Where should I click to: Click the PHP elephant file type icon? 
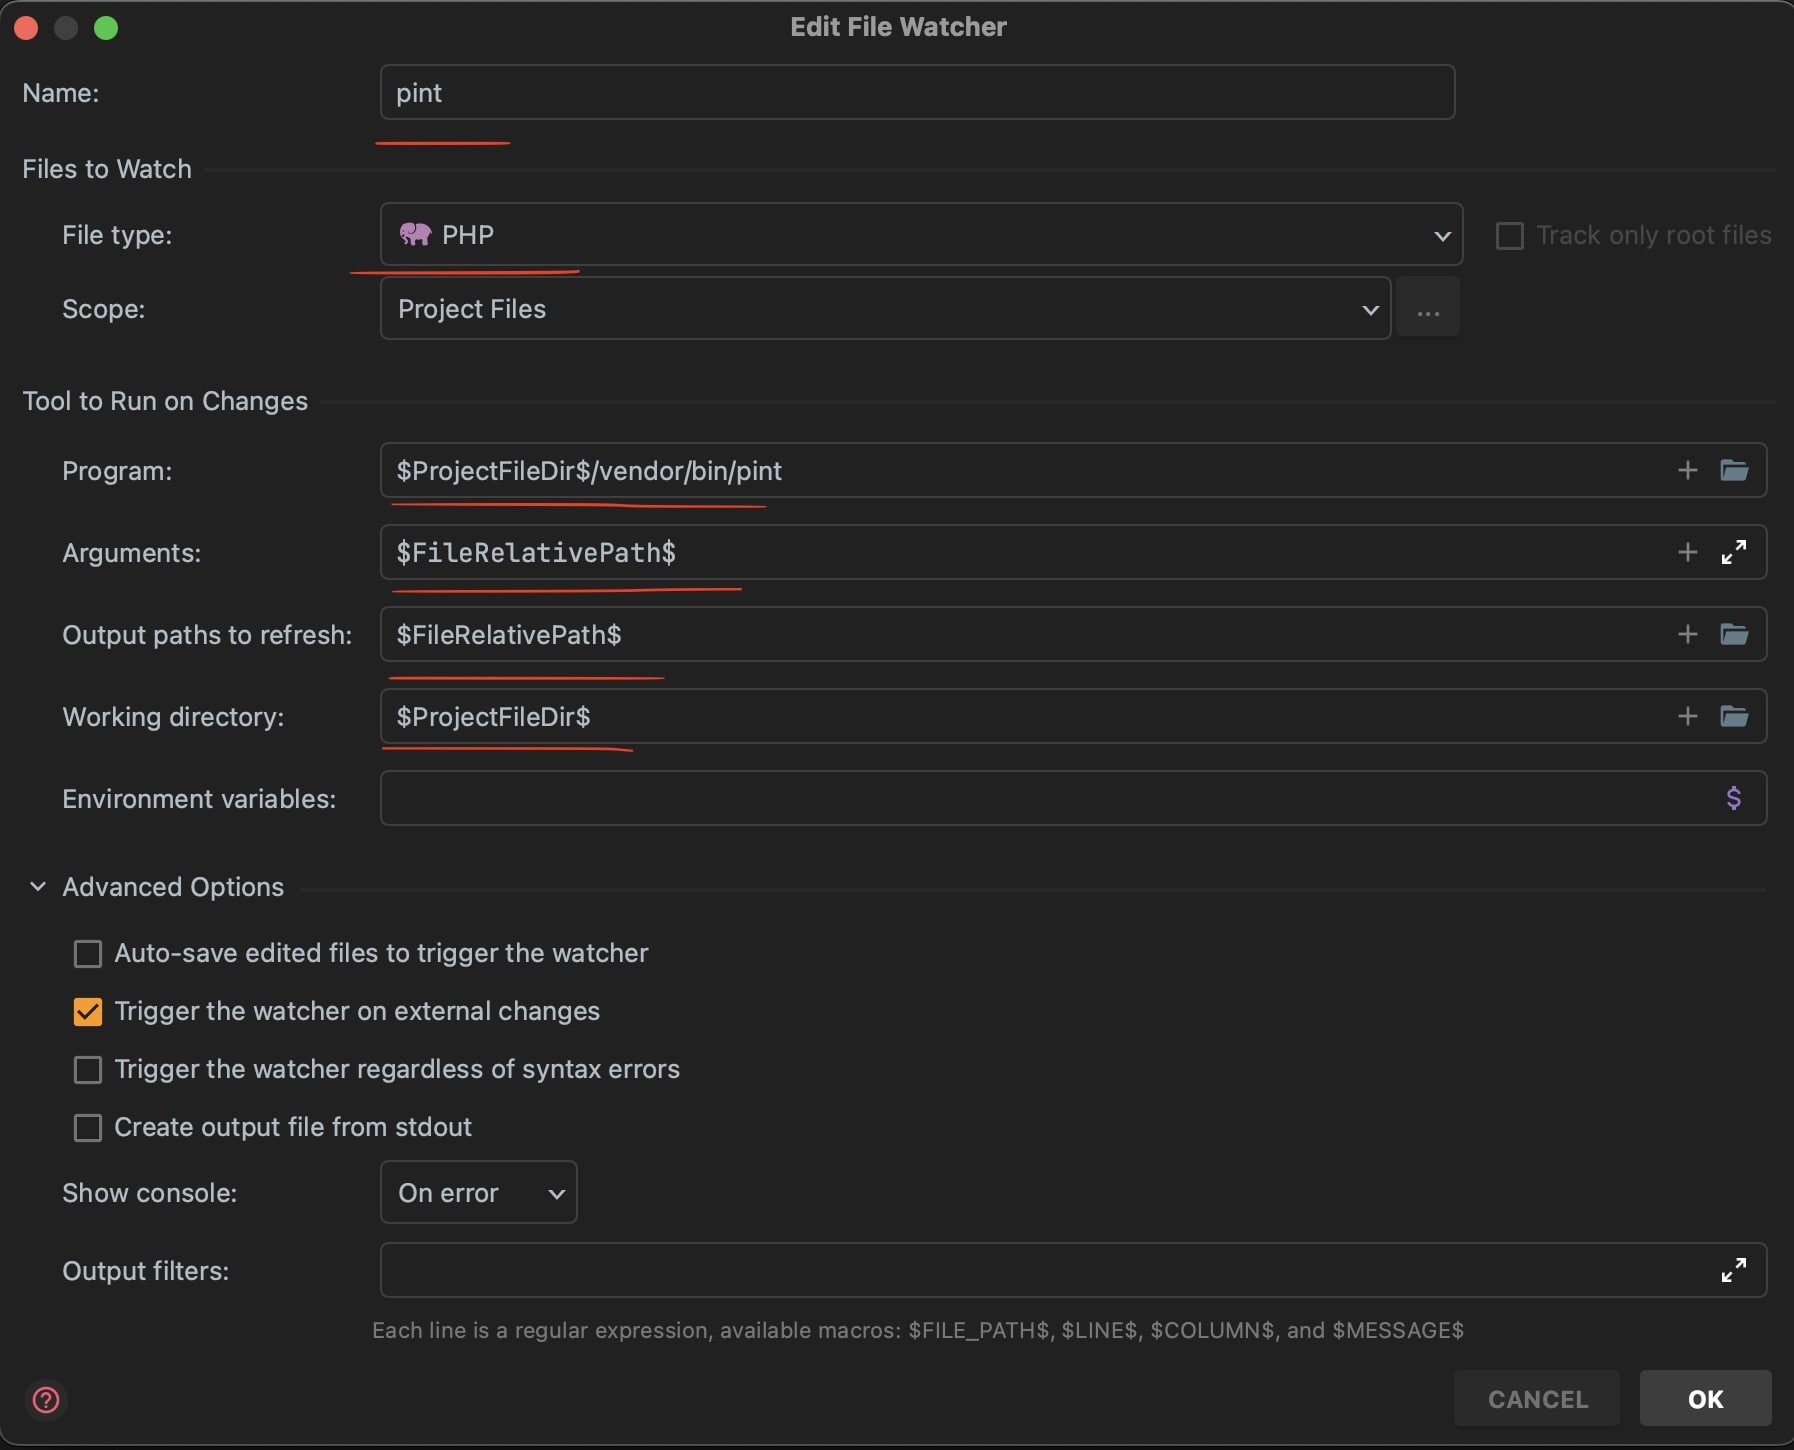click(415, 234)
